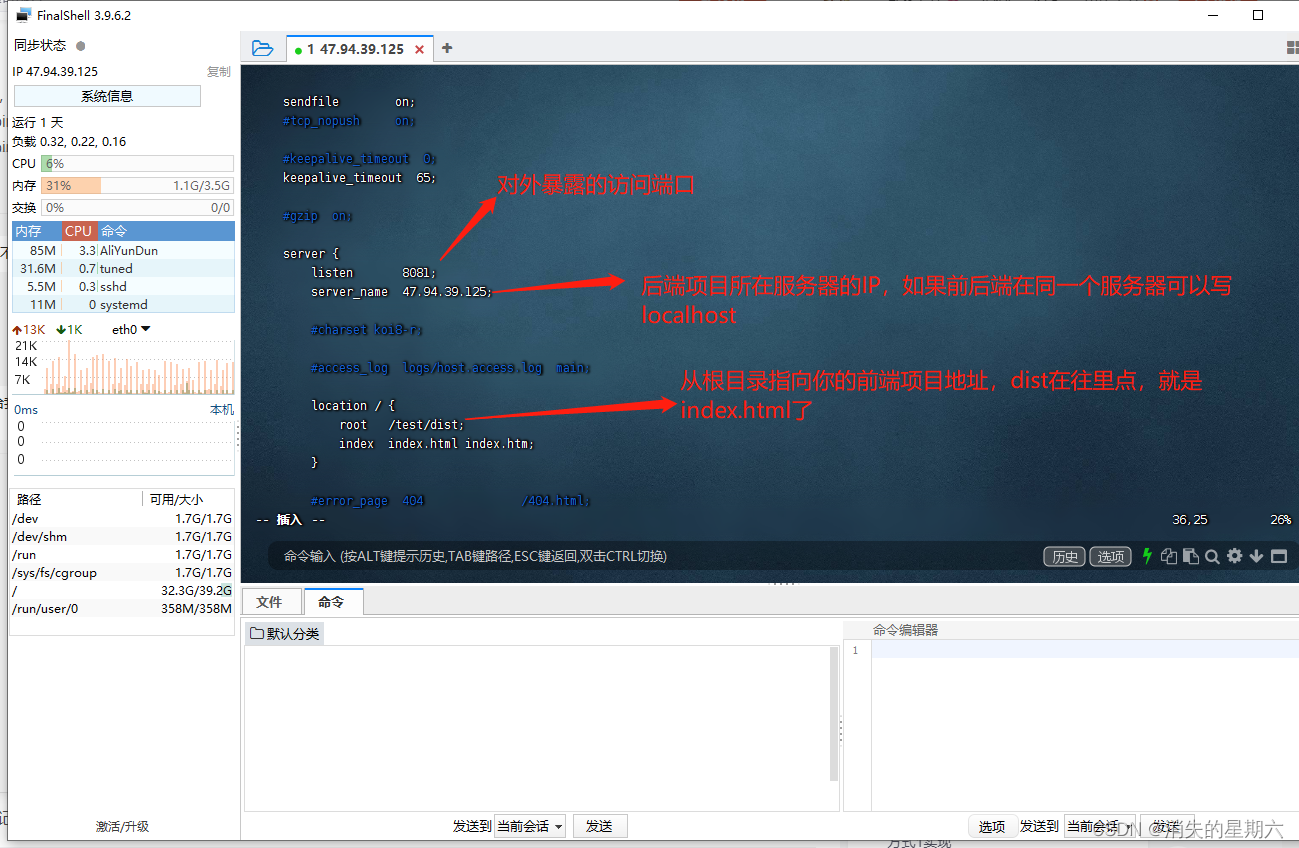Open the 历史 history button
Image resolution: width=1299 pixels, height=848 pixels.
(1065, 557)
